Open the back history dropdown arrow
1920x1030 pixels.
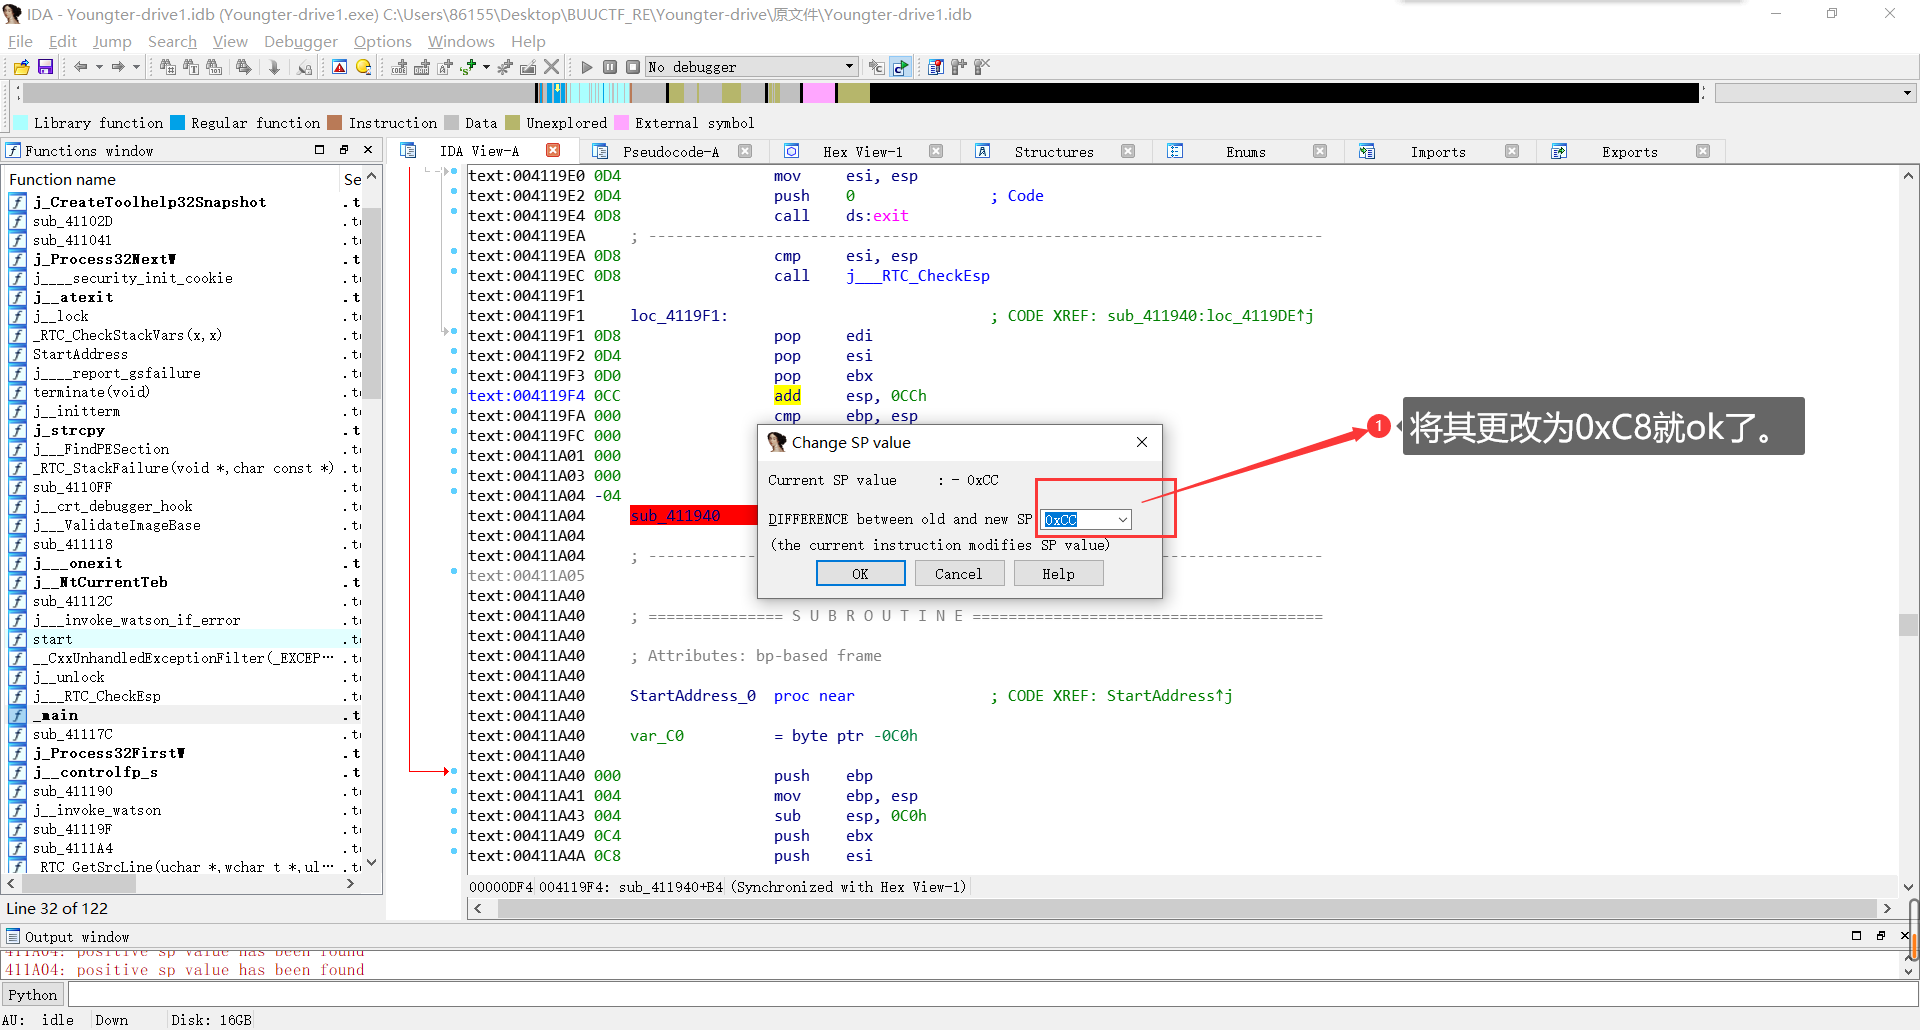99,67
